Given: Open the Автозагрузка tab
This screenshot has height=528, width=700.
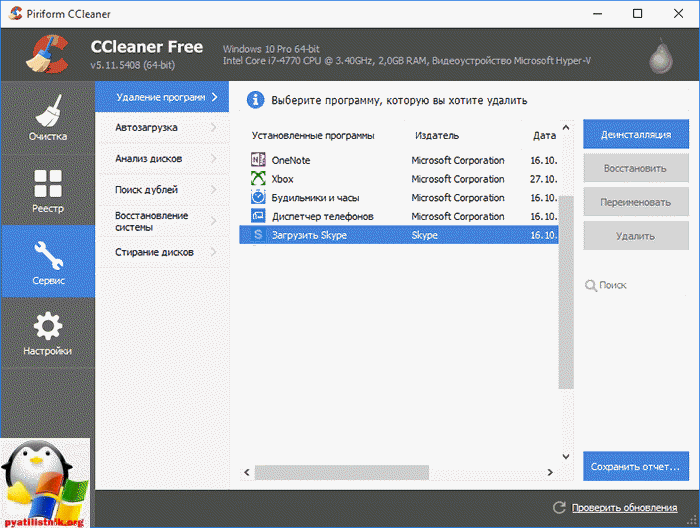Looking at the screenshot, I should tap(162, 128).
